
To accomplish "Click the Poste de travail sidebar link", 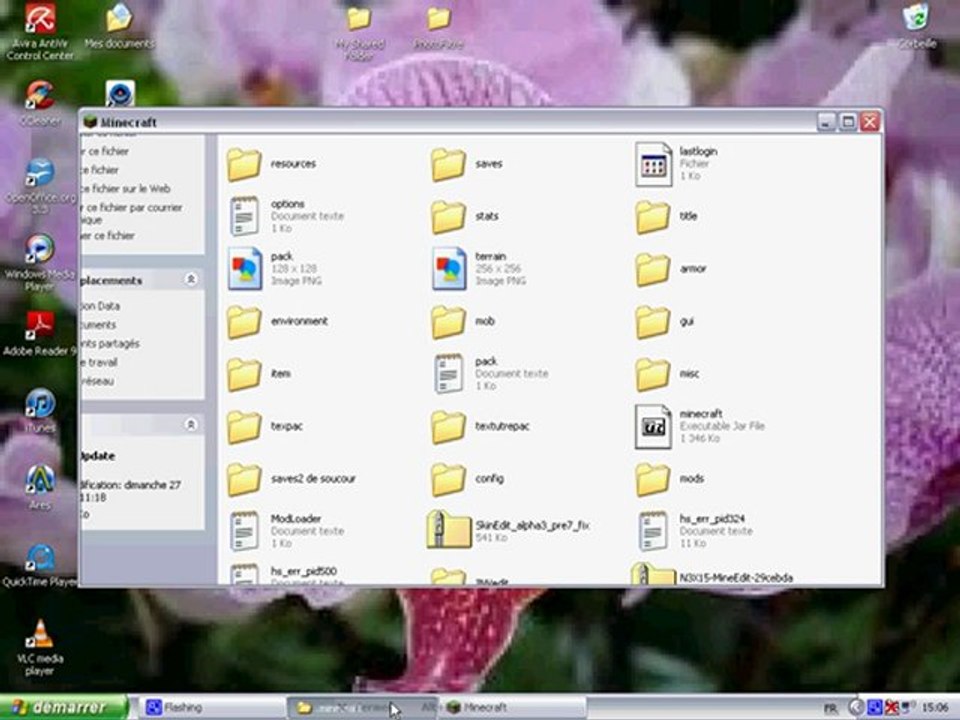I will (x=99, y=362).
